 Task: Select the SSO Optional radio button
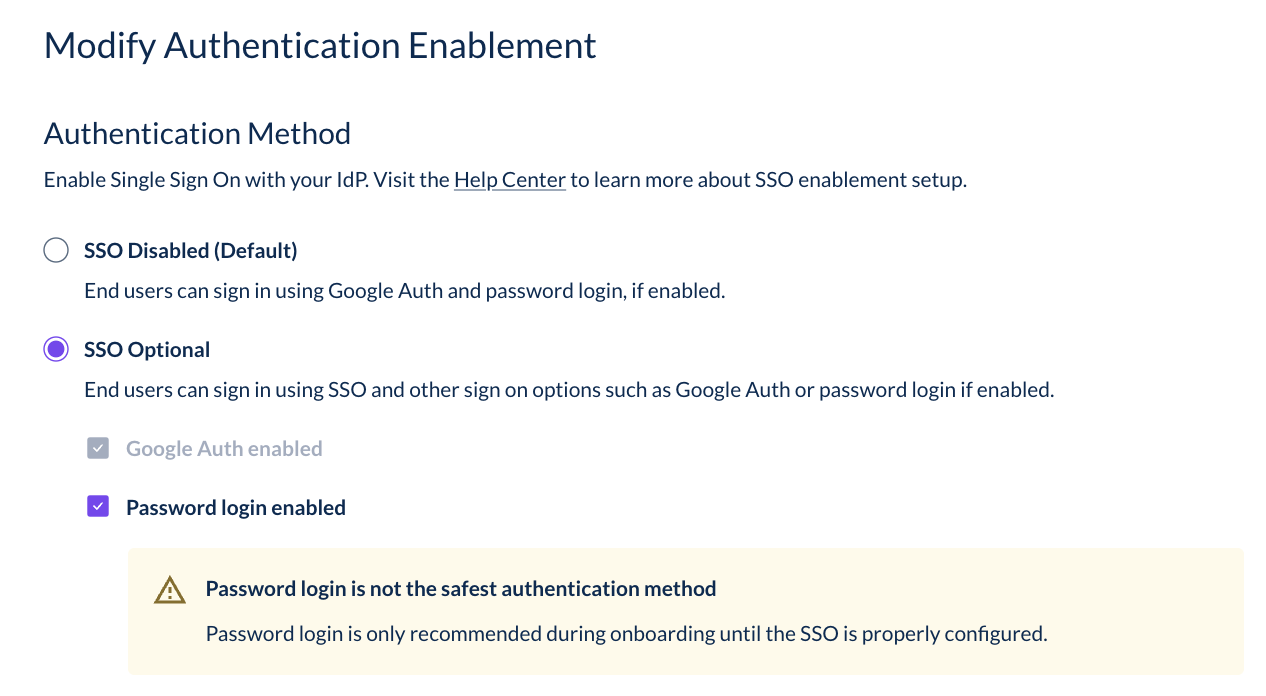(x=56, y=349)
